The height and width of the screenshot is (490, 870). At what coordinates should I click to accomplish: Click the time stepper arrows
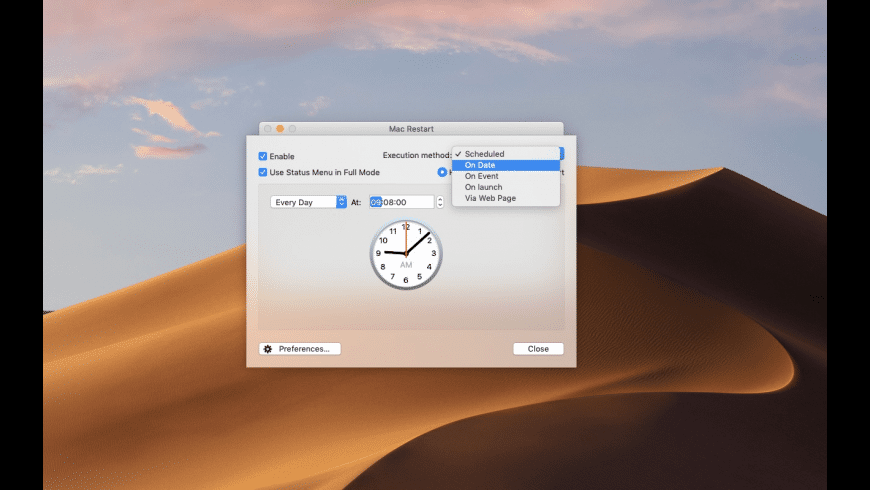point(440,202)
